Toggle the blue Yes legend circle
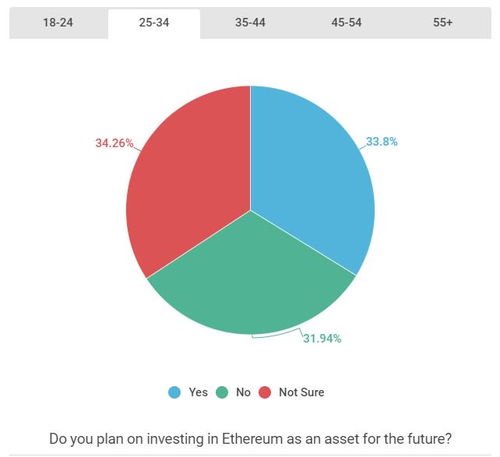Viewport: 500px width, 457px height. click(174, 392)
